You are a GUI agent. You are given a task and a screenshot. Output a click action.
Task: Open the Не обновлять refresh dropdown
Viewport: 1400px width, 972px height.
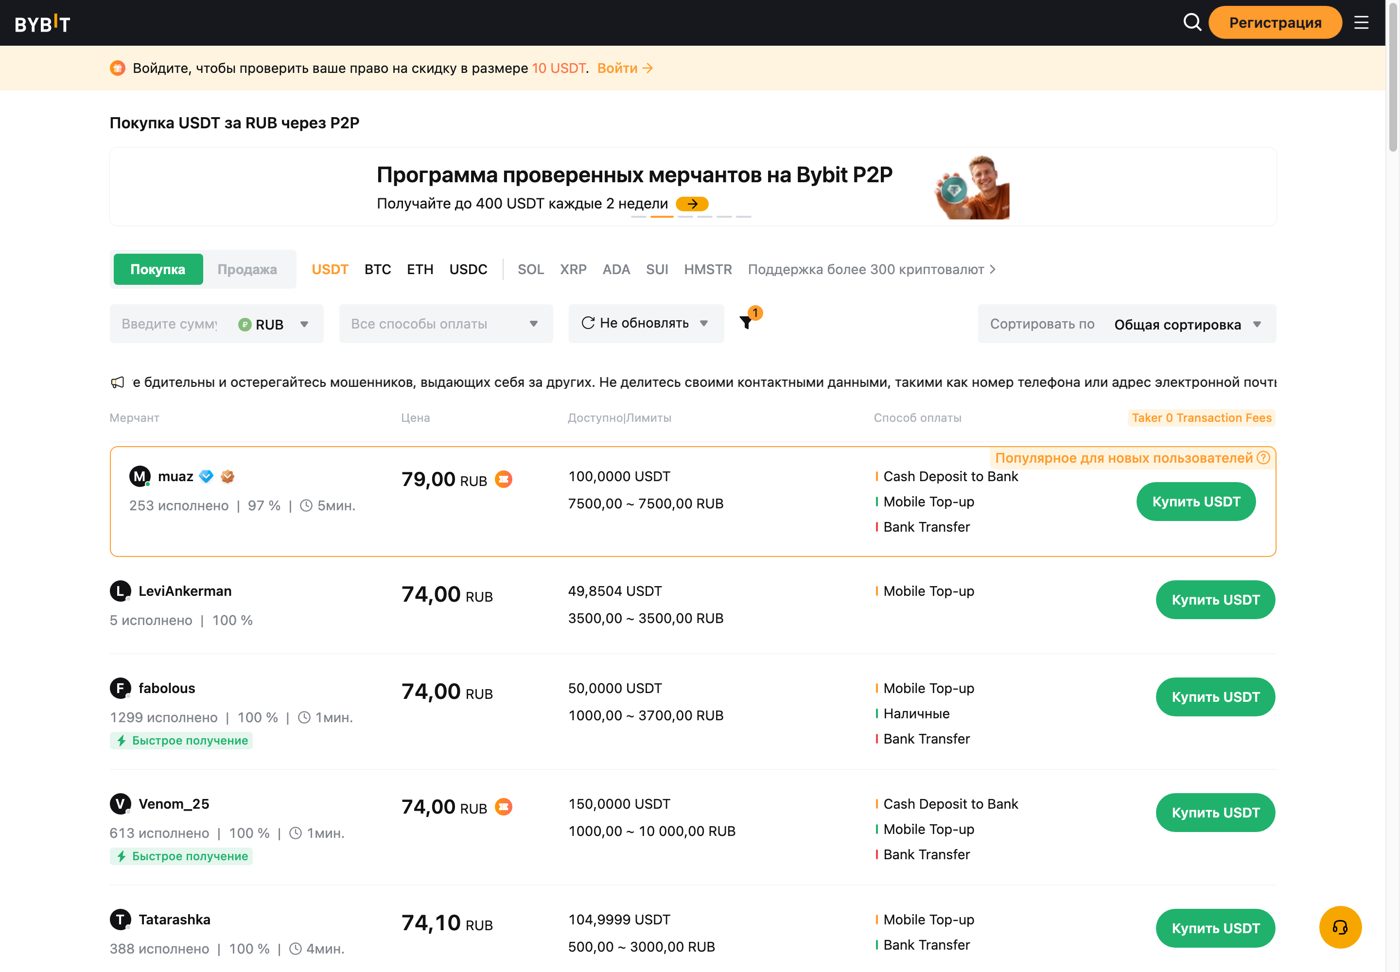pos(646,323)
